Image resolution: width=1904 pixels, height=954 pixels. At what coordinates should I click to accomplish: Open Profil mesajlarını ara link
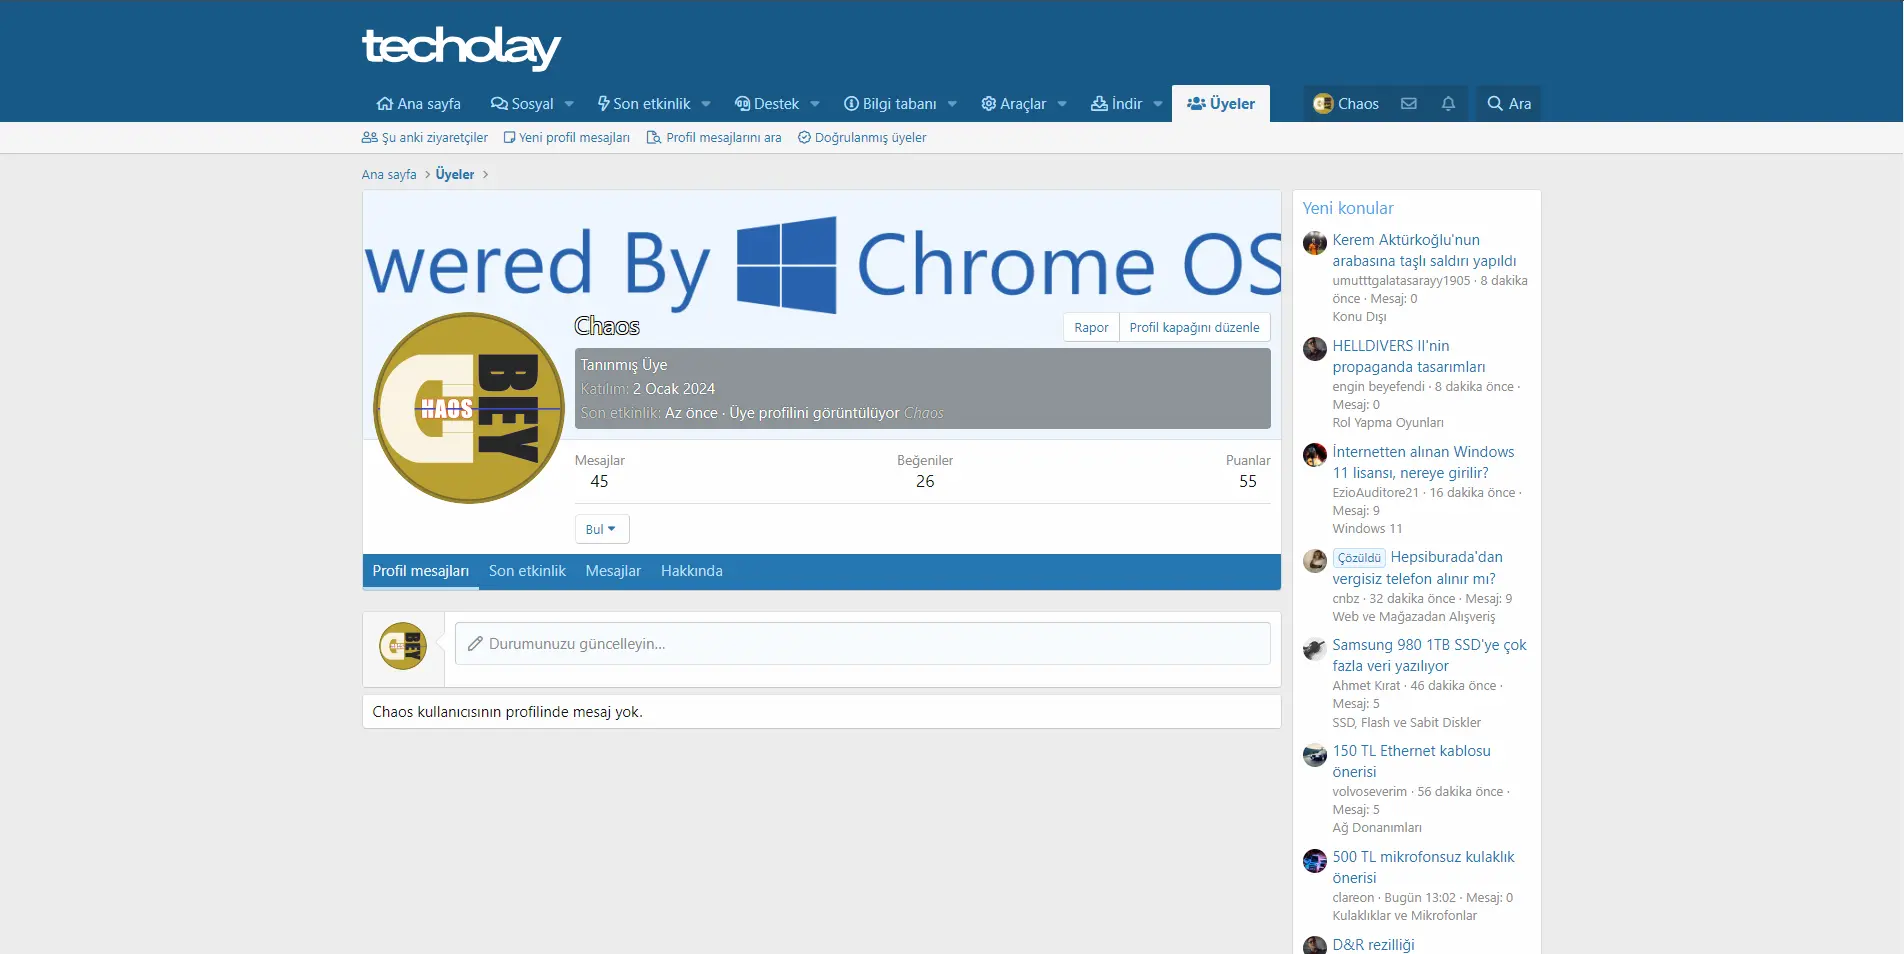(x=714, y=138)
